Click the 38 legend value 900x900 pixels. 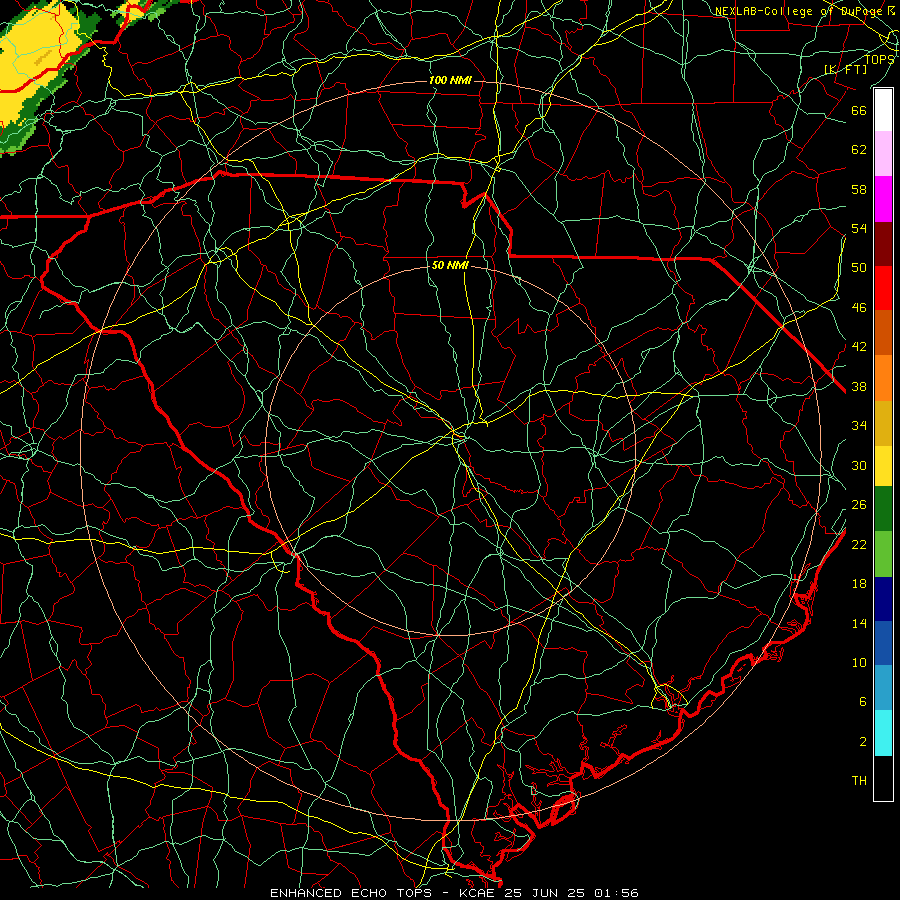(859, 386)
